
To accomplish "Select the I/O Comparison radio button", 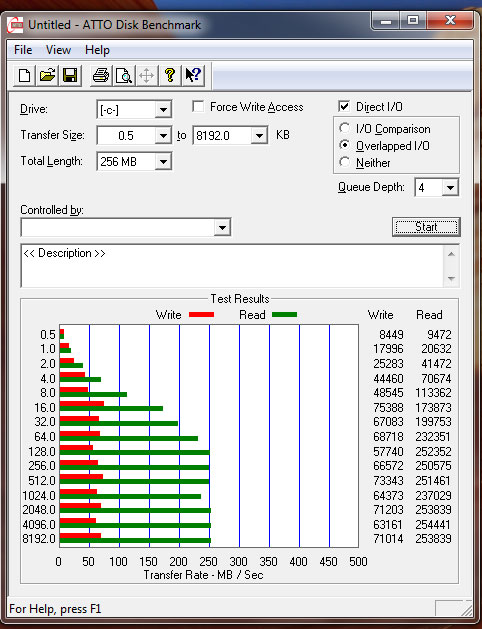I will tap(344, 128).
